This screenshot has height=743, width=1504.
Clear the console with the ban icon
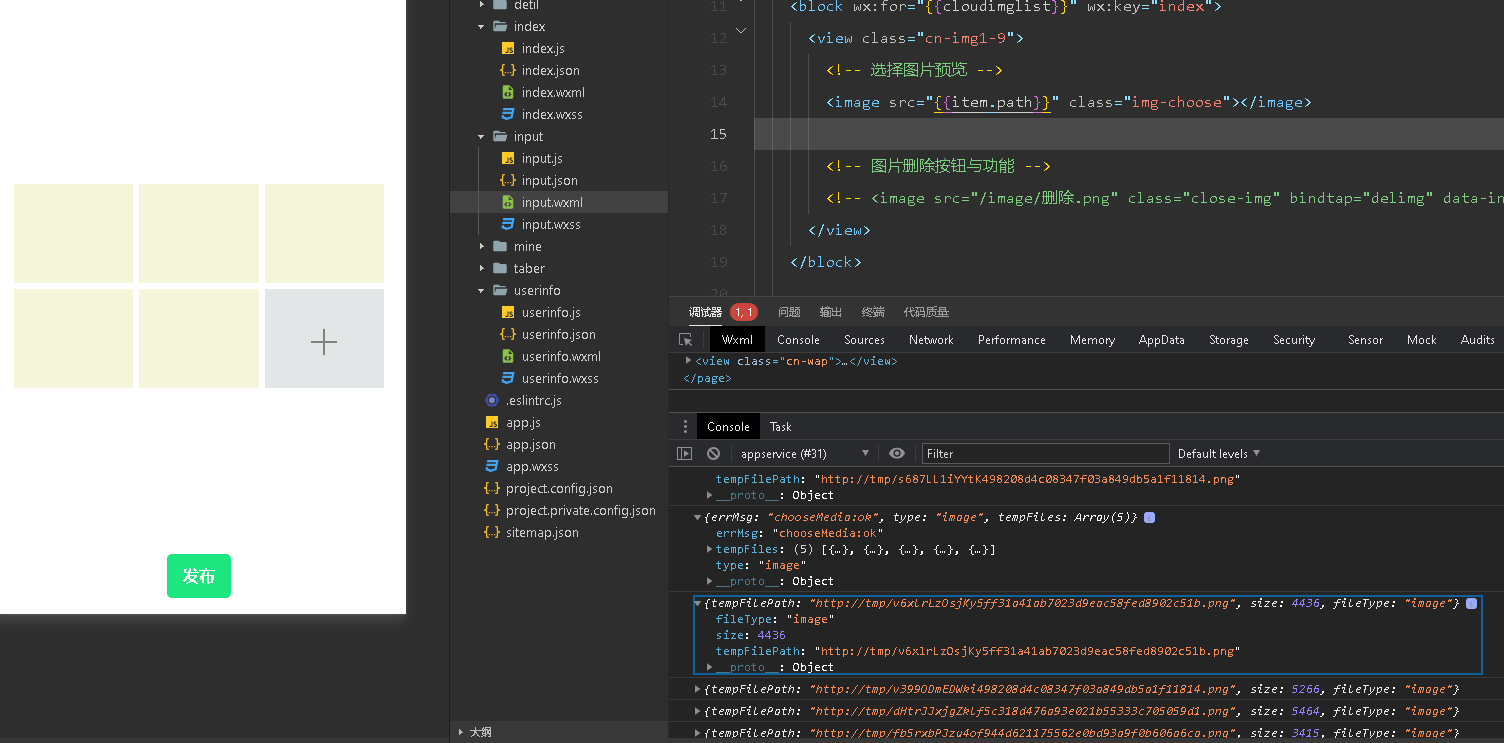[x=713, y=454]
